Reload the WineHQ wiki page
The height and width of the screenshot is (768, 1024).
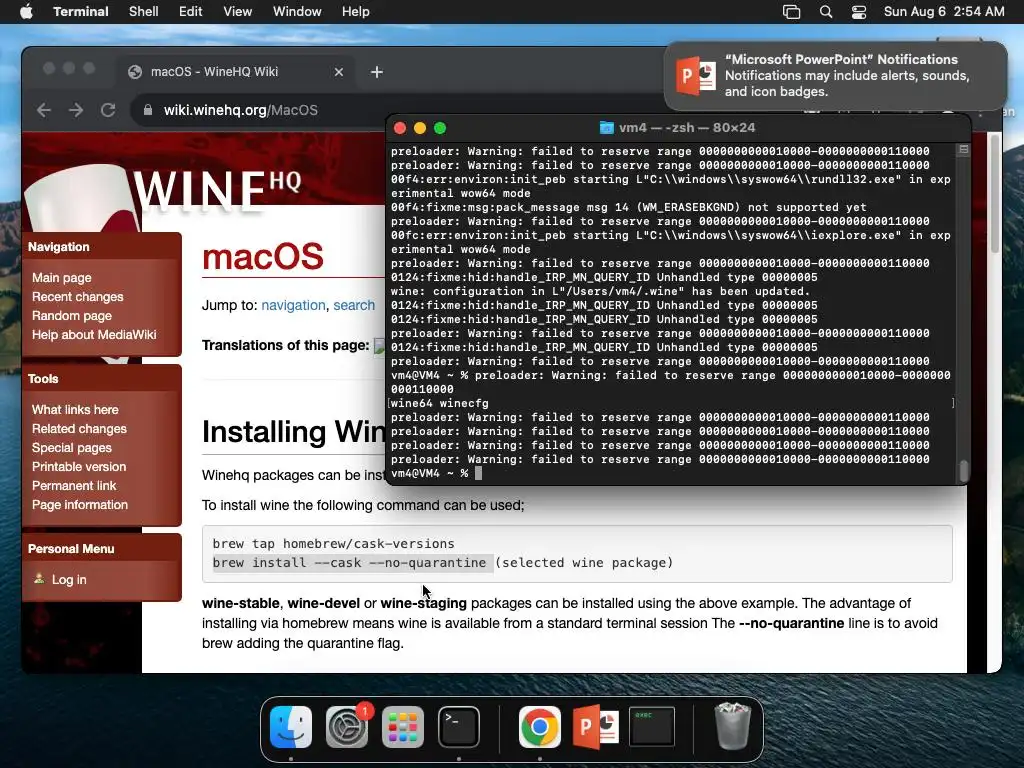point(108,110)
